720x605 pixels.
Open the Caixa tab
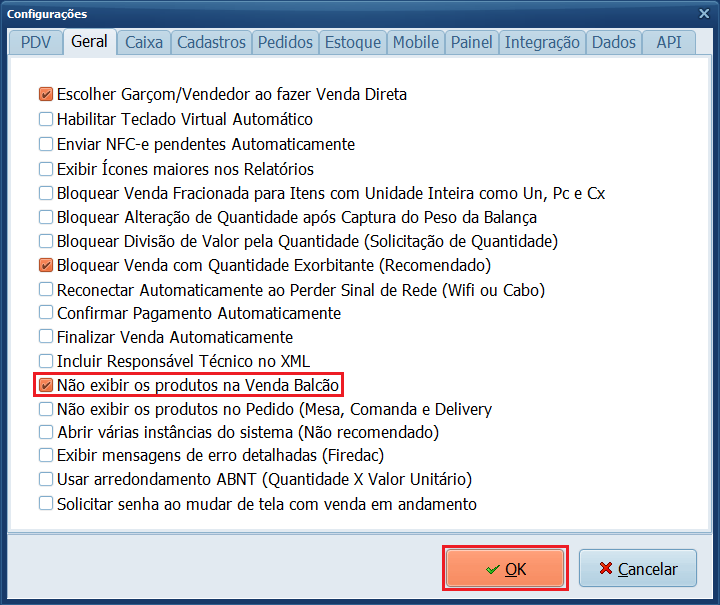pos(144,42)
